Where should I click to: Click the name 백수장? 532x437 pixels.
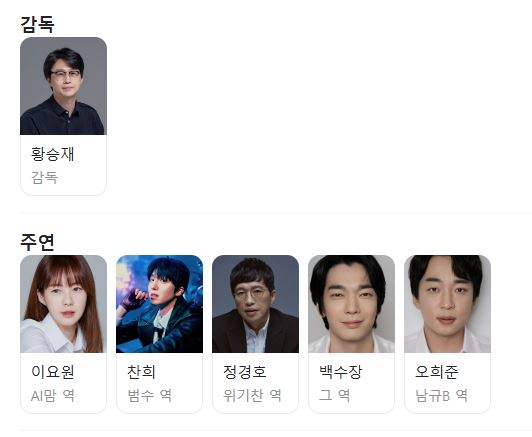(x=341, y=372)
